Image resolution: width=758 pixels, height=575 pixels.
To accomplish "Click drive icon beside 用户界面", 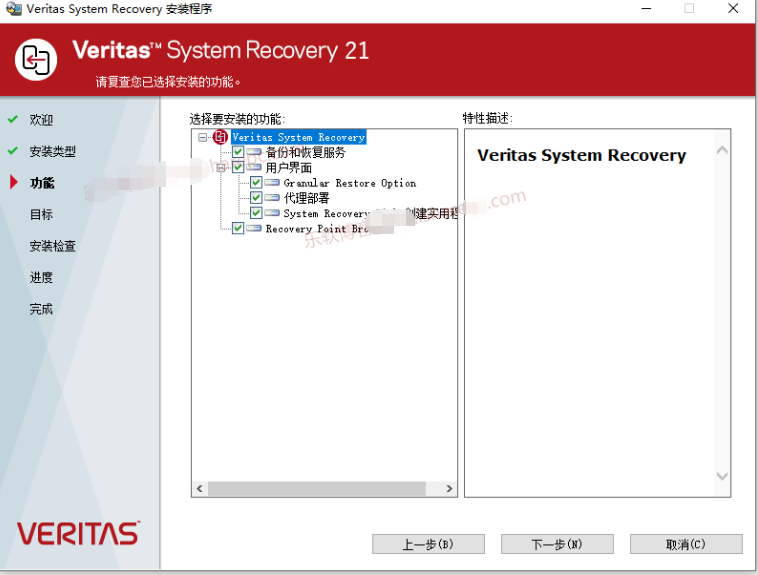I will (x=254, y=168).
